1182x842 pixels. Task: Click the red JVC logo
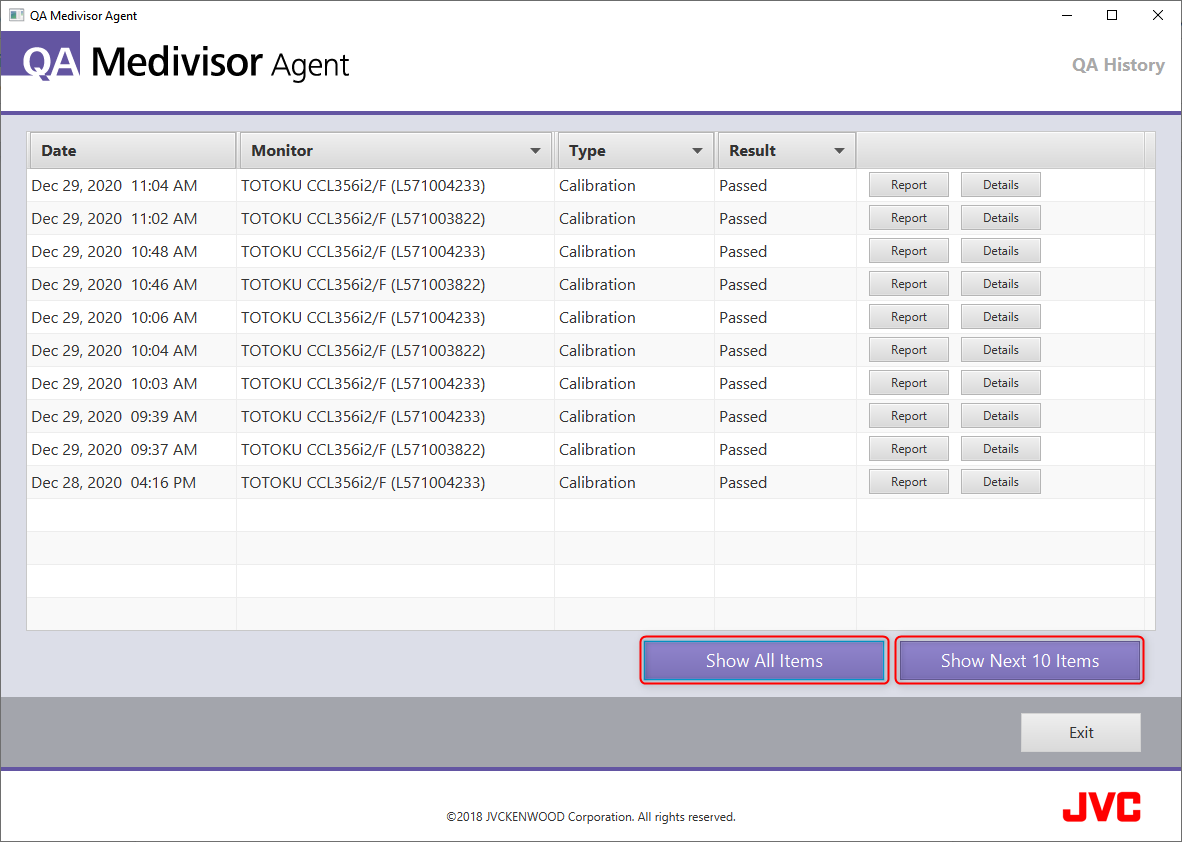coord(1101,807)
